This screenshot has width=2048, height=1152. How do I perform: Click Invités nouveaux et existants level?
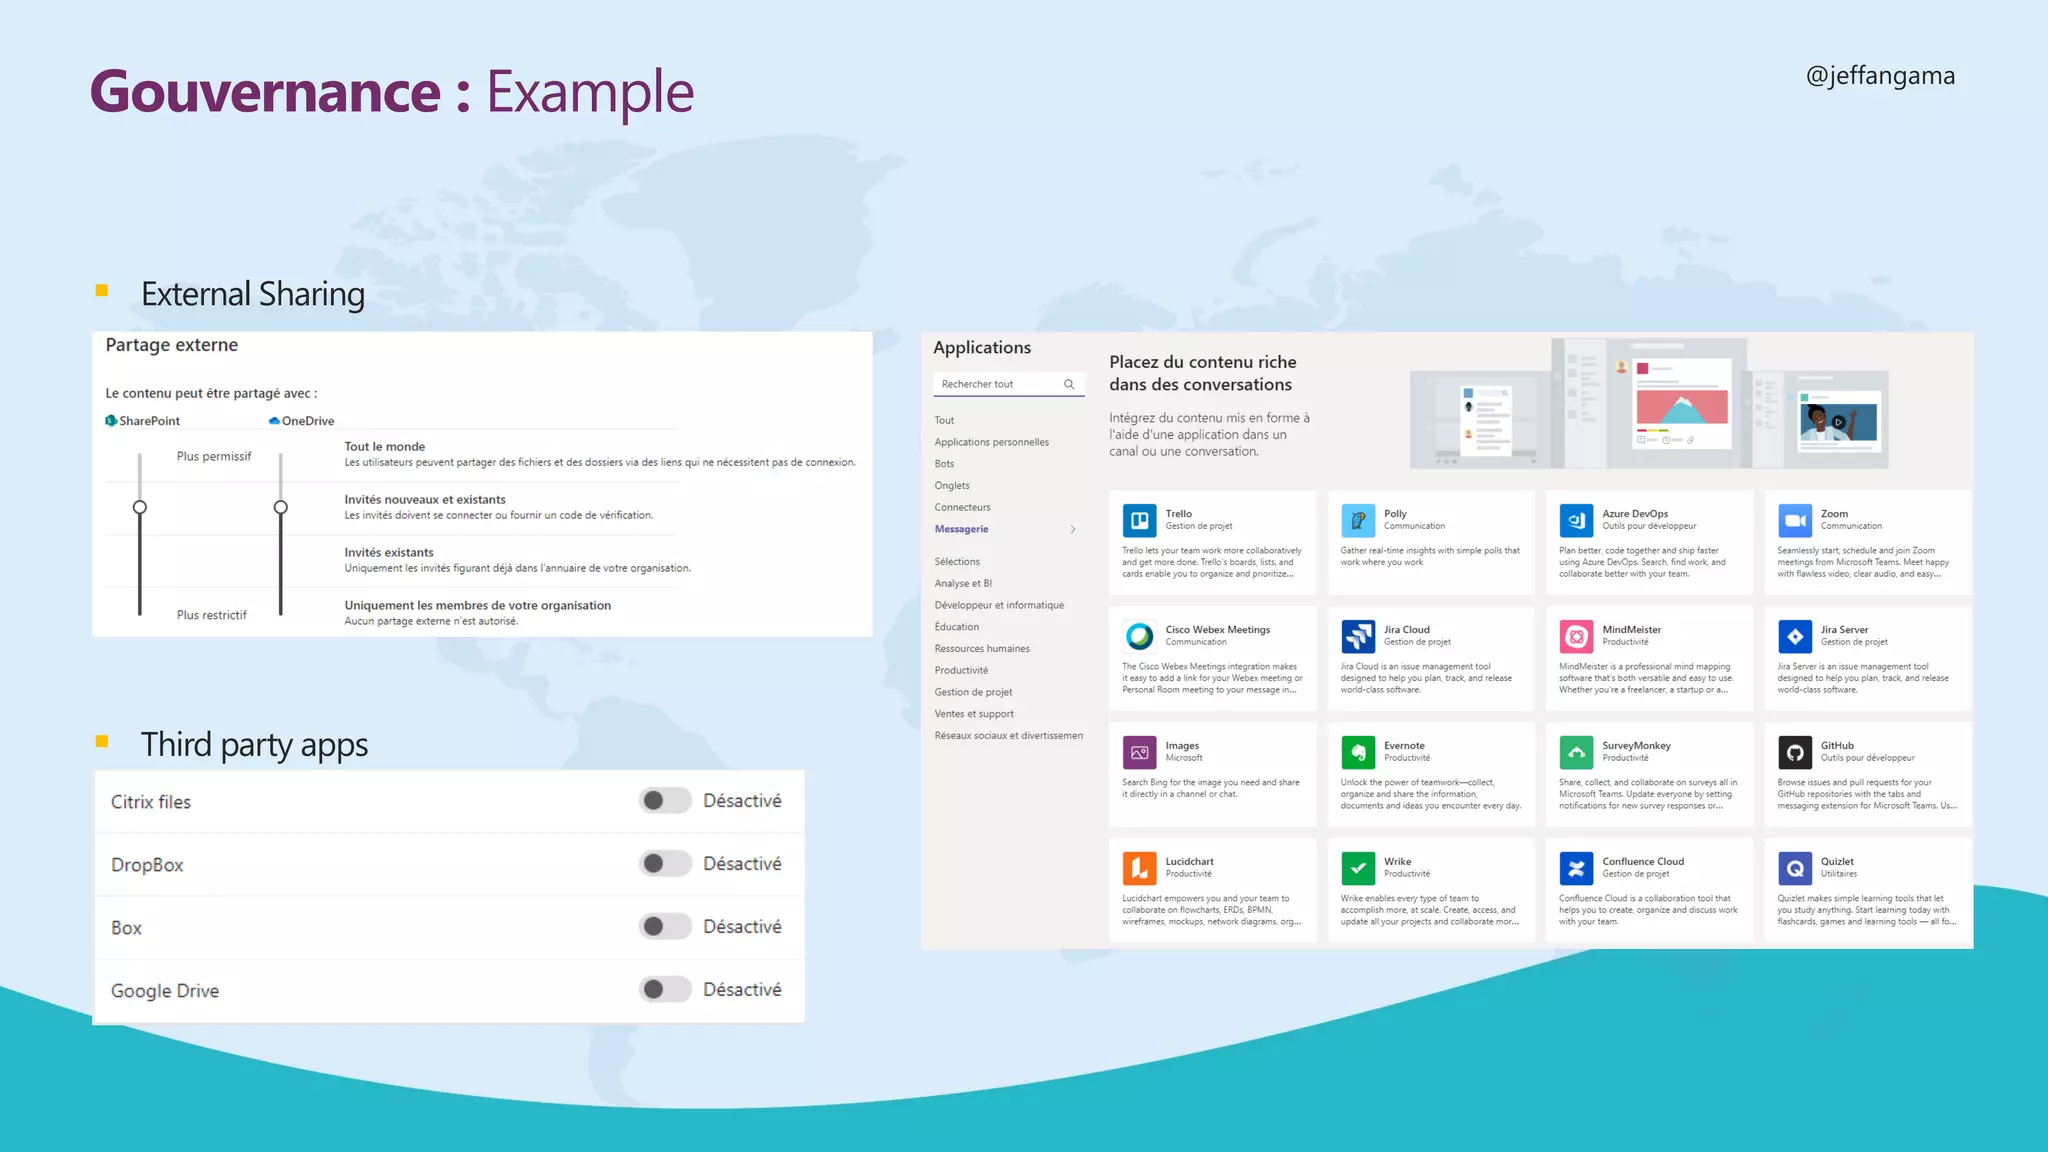(x=425, y=500)
